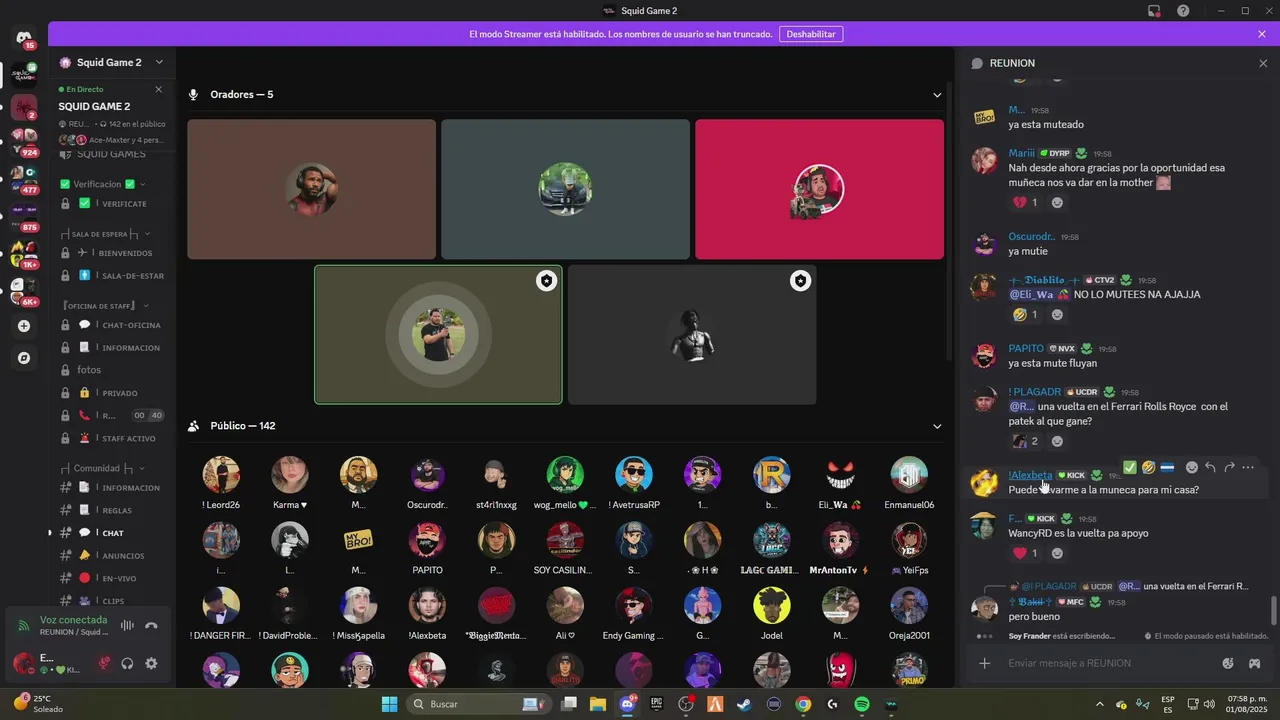Open the Explore servers compass icon
The height and width of the screenshot is (720, 1280).
pos(24,358)
